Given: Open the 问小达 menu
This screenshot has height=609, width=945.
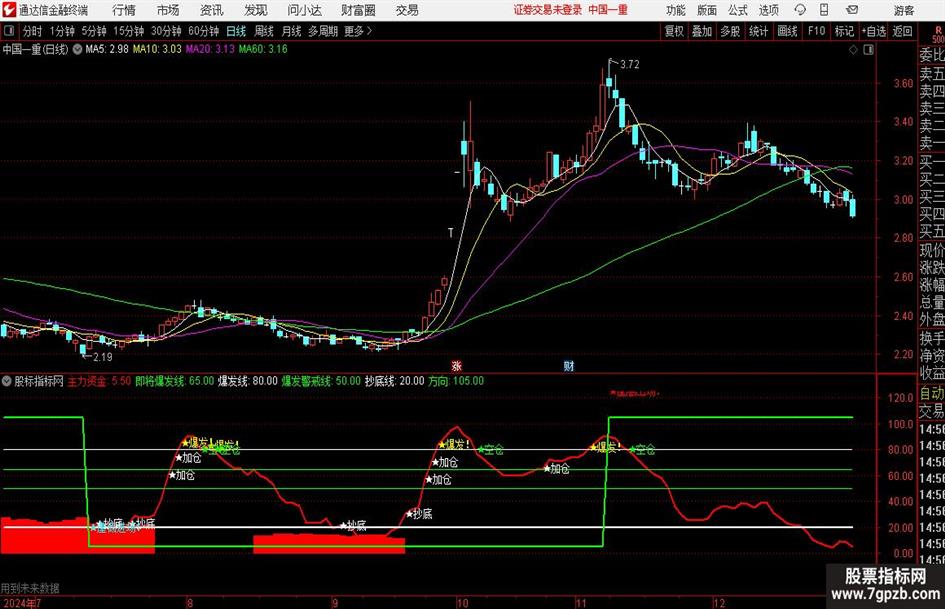Looking at the screenshot, I should pos(304,10).
